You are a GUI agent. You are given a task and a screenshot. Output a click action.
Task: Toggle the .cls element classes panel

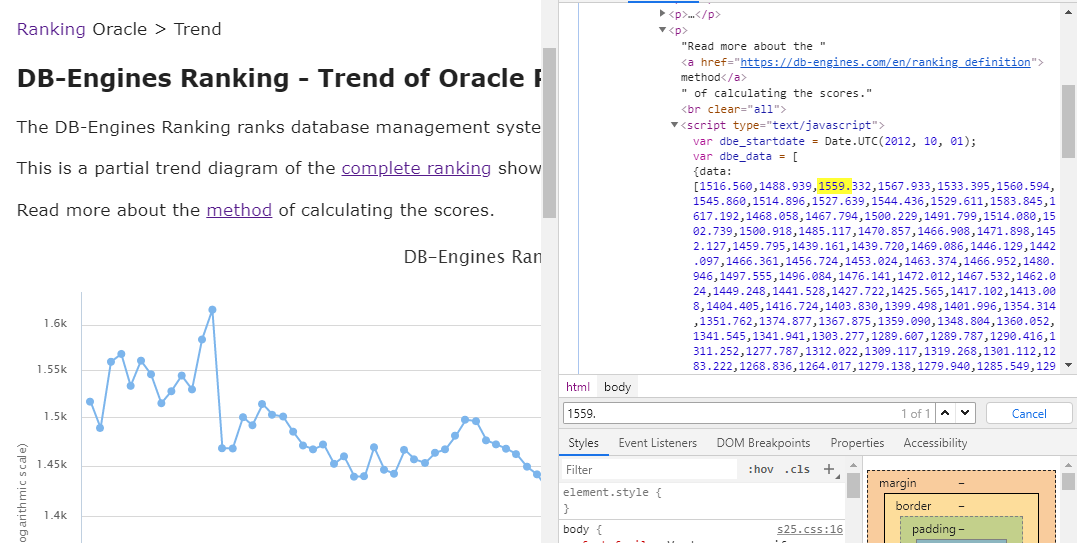tap(797, 469)
